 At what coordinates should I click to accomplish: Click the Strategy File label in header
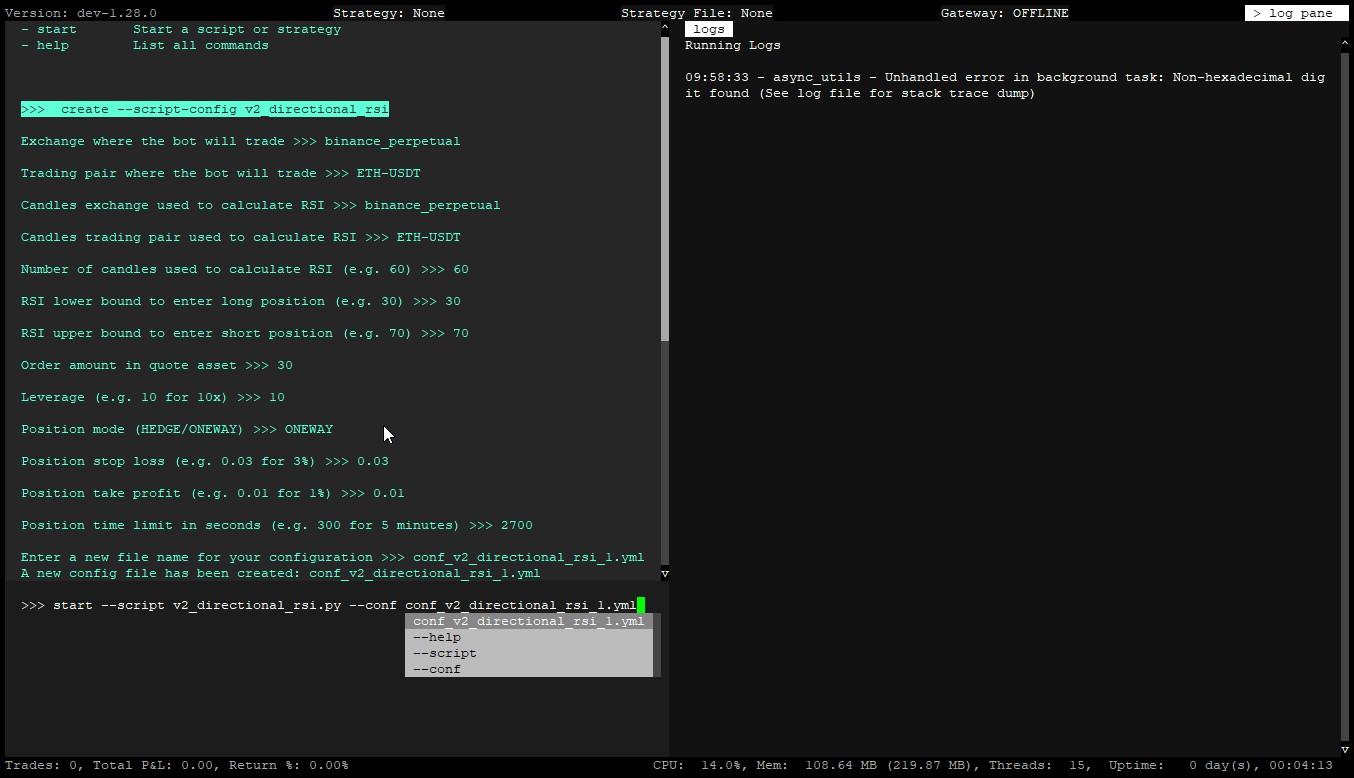click(x=696, y=13)
